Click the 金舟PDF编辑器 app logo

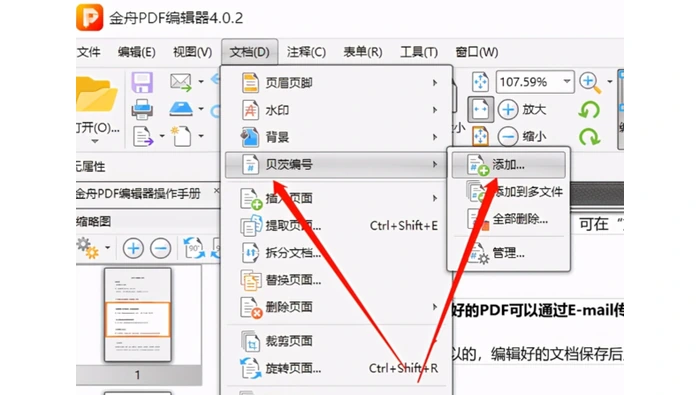point(90,18)
